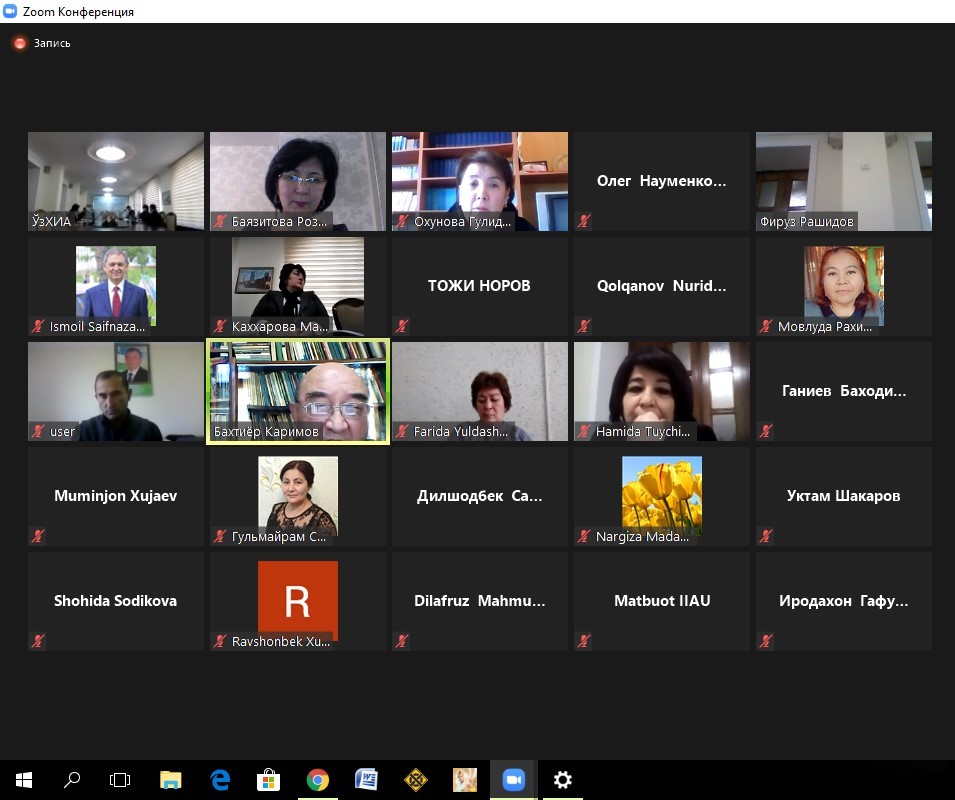Screen dimensions: 955x800
Task: Open Google Chrome from the taskbar
Action: point(318,780)
